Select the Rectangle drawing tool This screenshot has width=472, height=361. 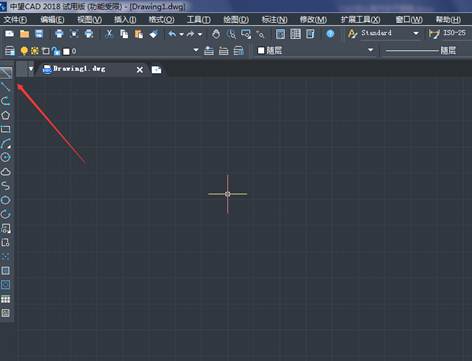(x=6, y=129)
